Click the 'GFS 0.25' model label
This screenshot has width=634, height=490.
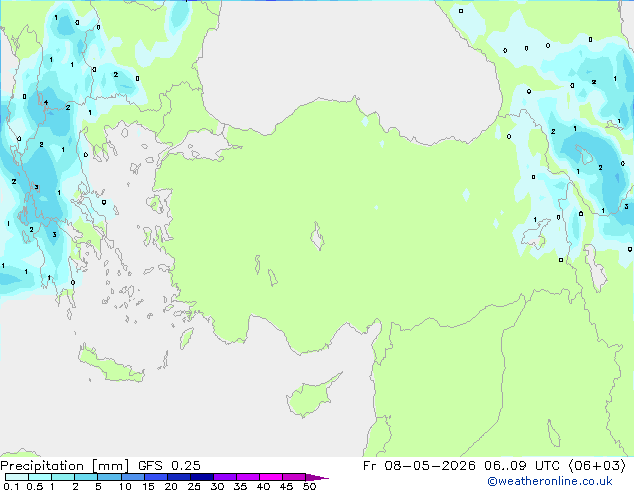click(x=169, y=466)
